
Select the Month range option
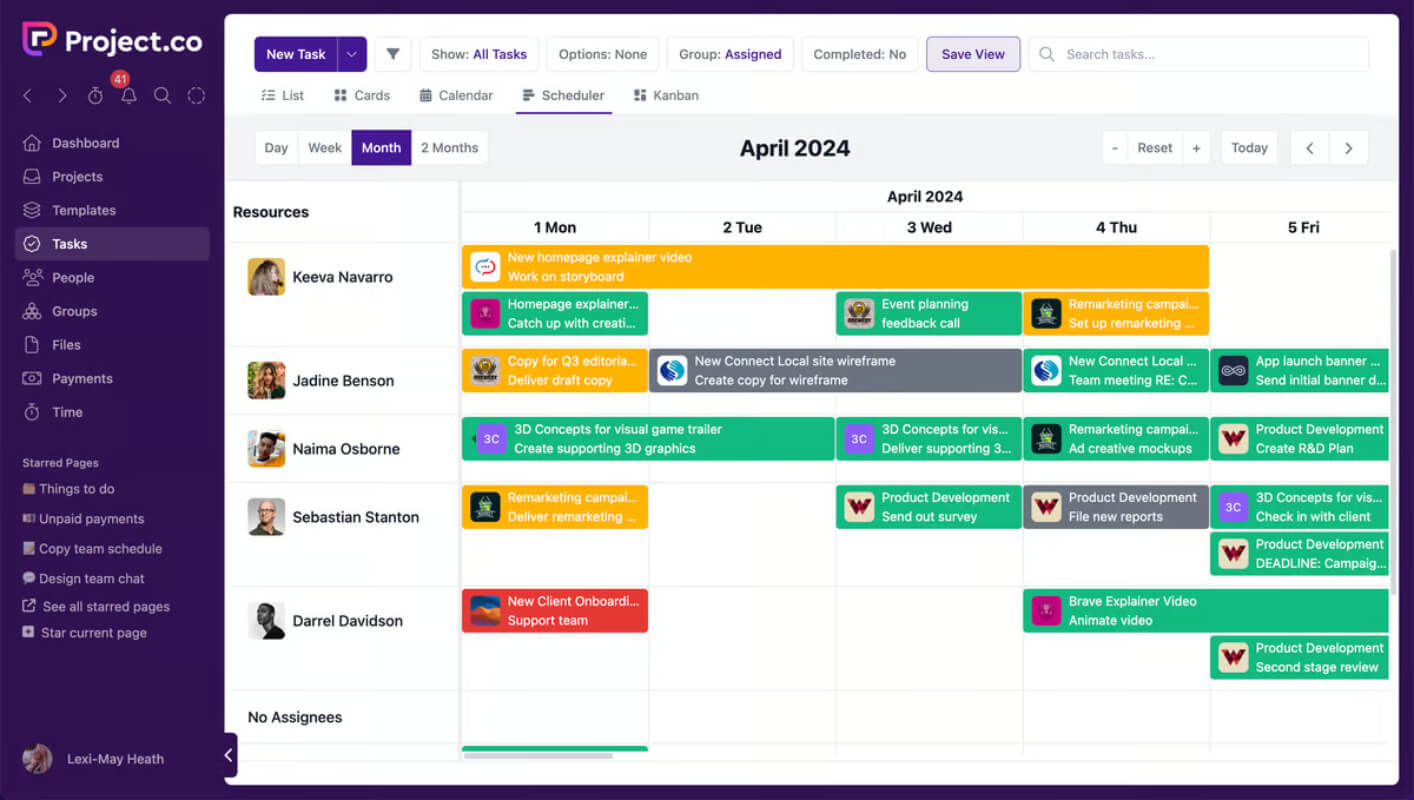coord(381,148)
